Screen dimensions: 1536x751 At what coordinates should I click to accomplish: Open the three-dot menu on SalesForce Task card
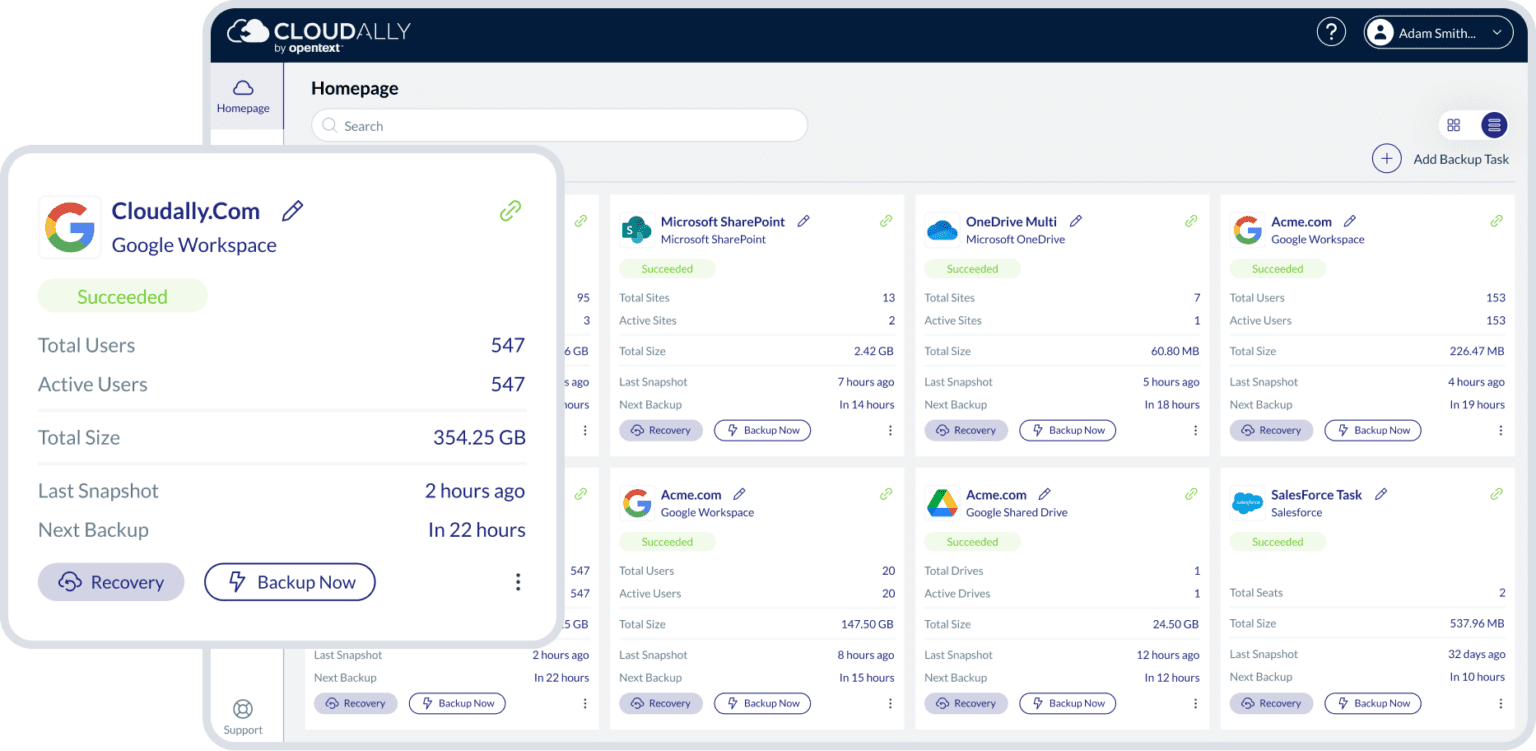pos(1500,703)
